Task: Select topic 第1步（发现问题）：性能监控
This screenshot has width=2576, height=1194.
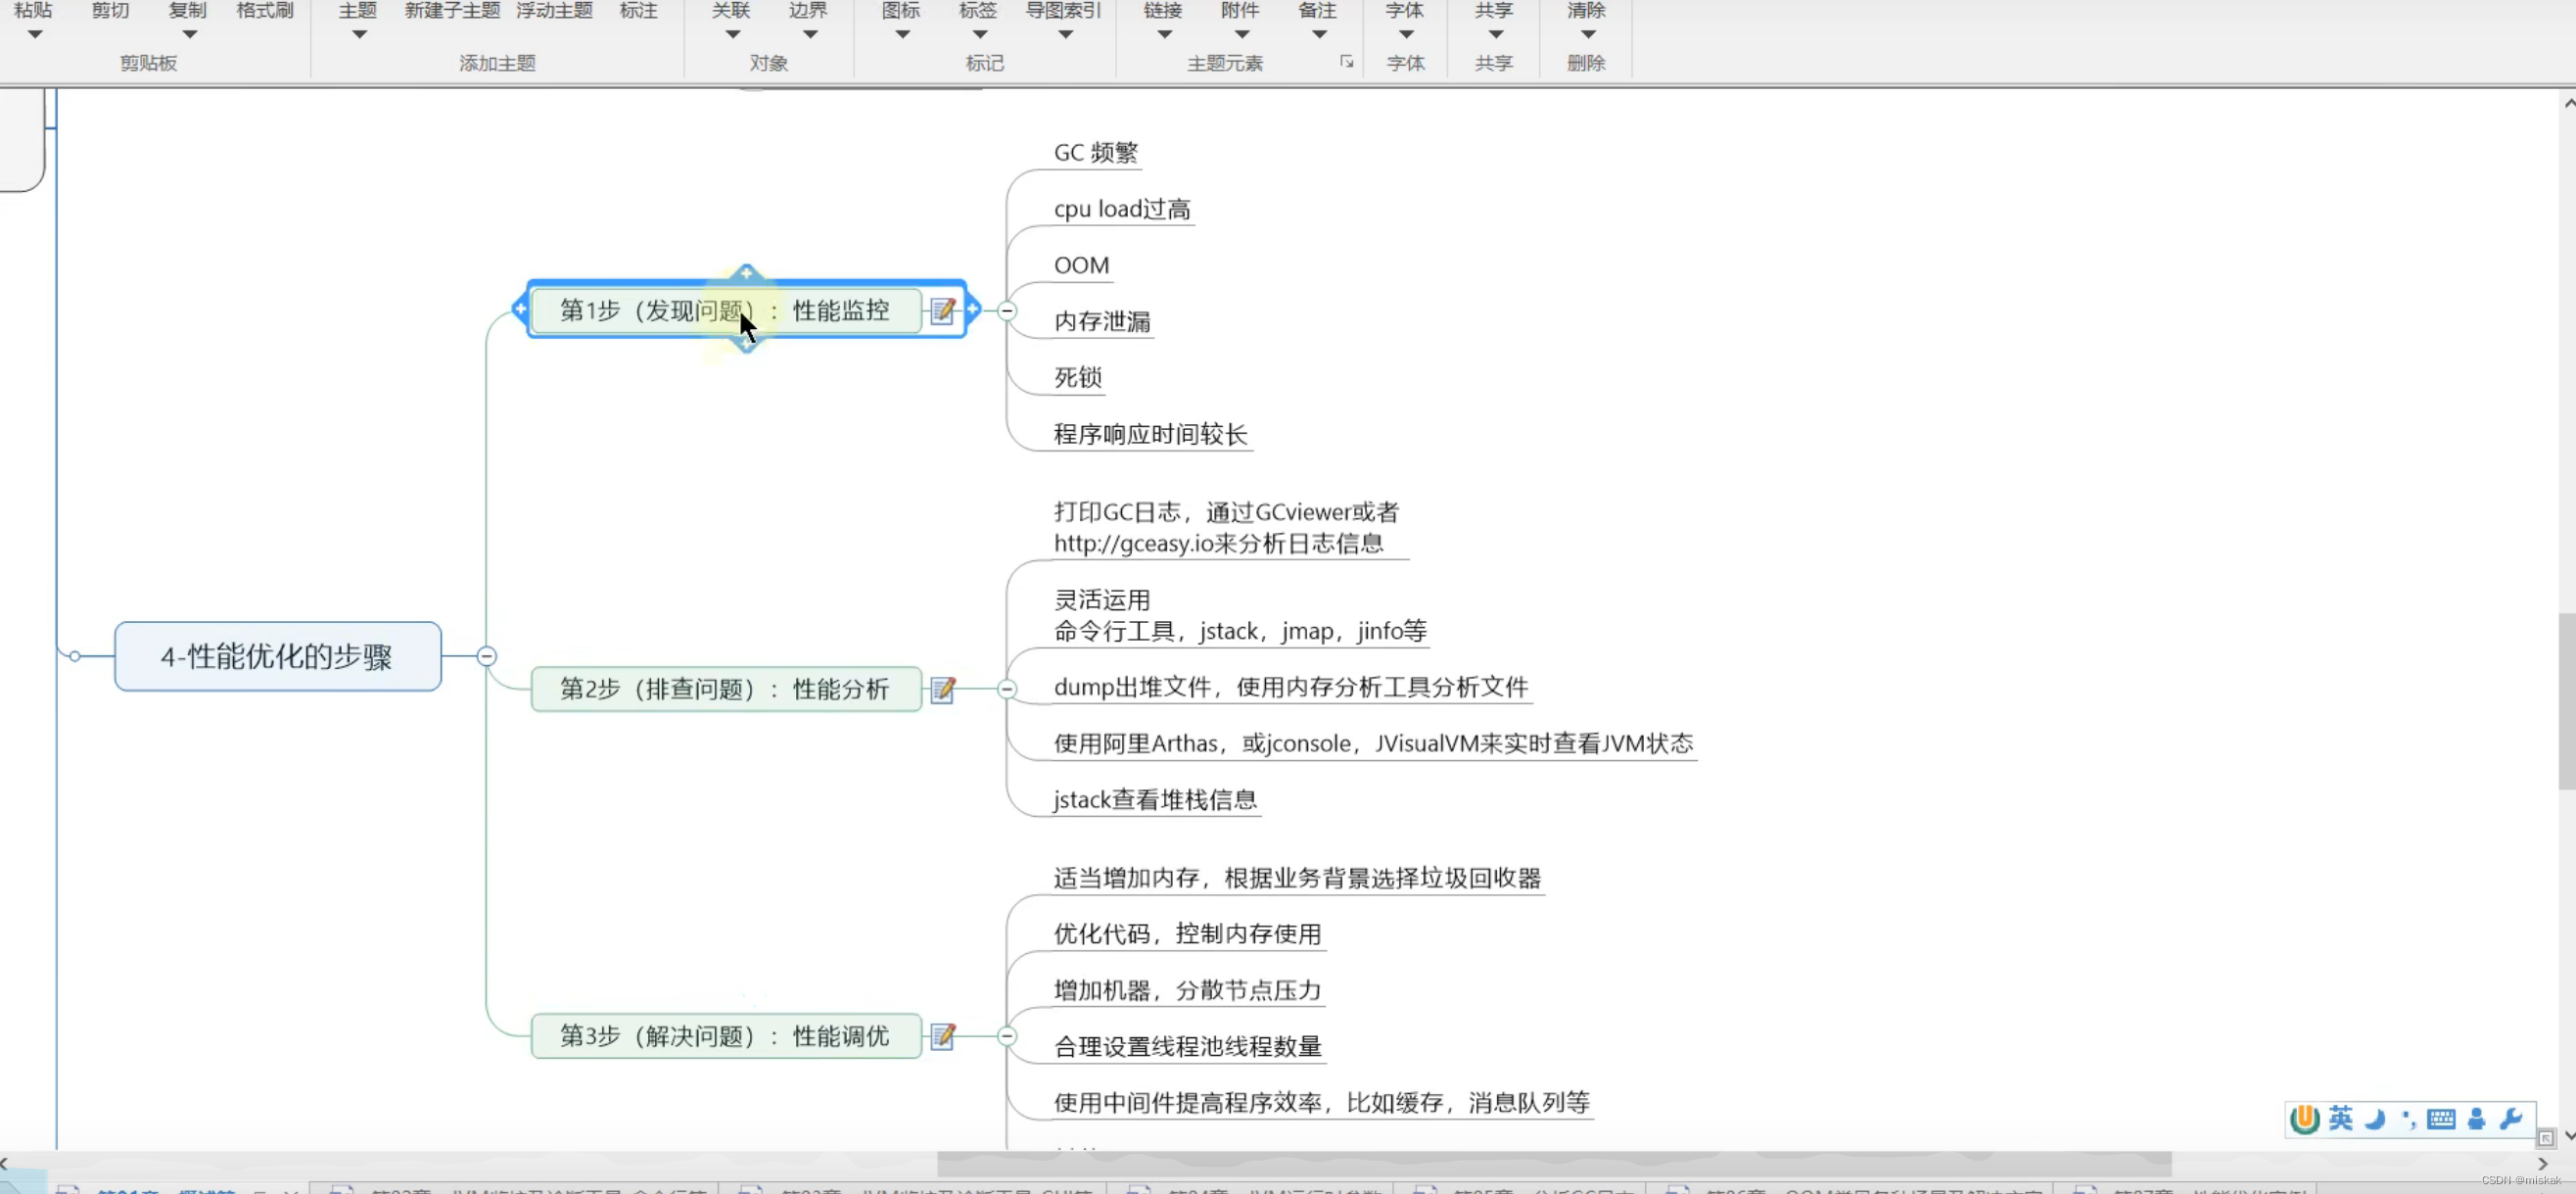Action: click(x=725, y=310)
